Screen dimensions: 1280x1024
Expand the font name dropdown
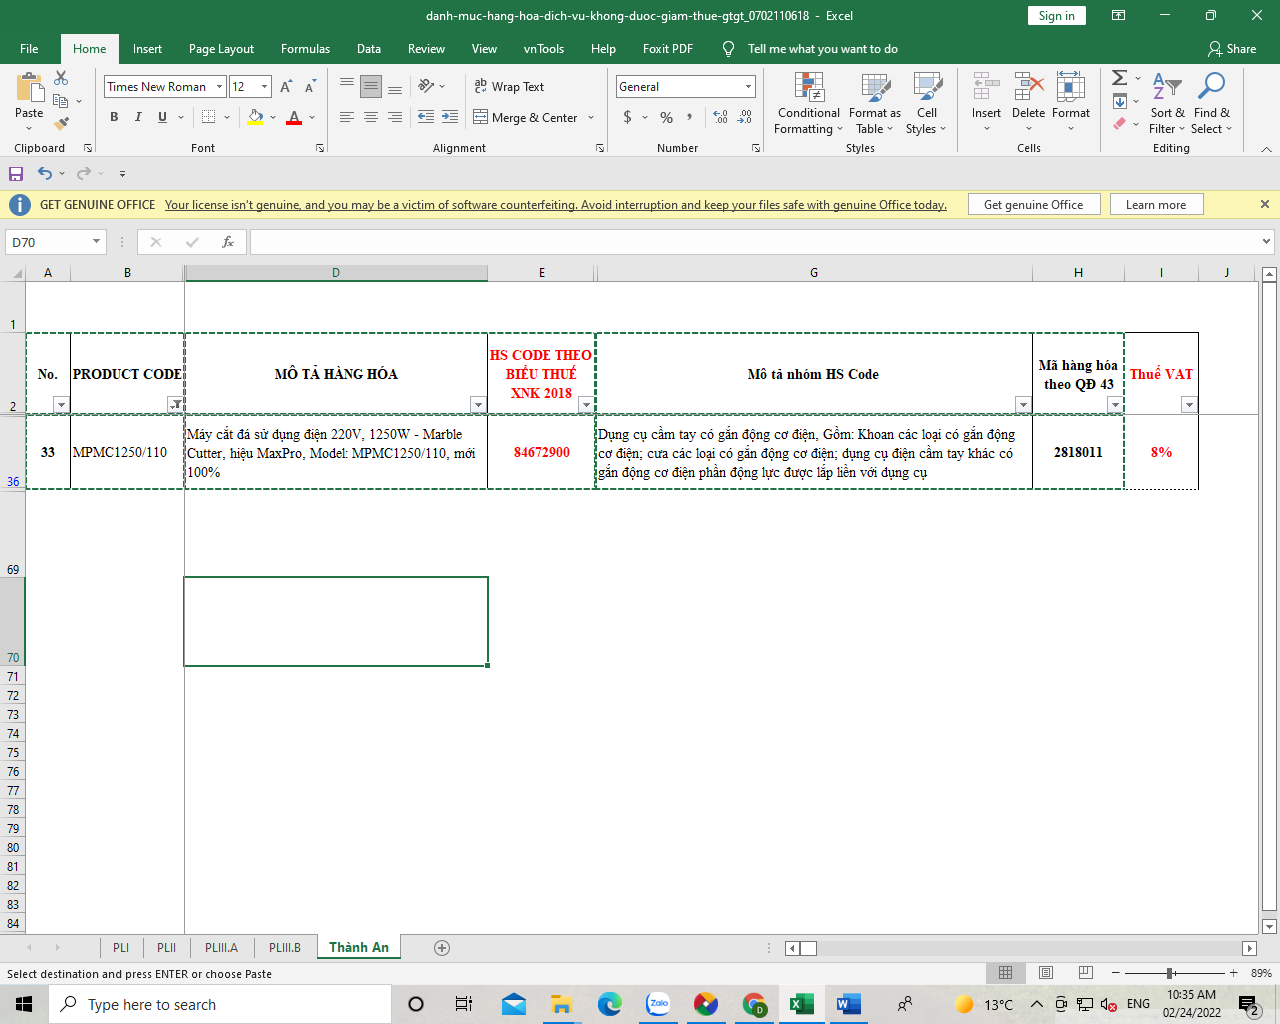tap(219, 87)
